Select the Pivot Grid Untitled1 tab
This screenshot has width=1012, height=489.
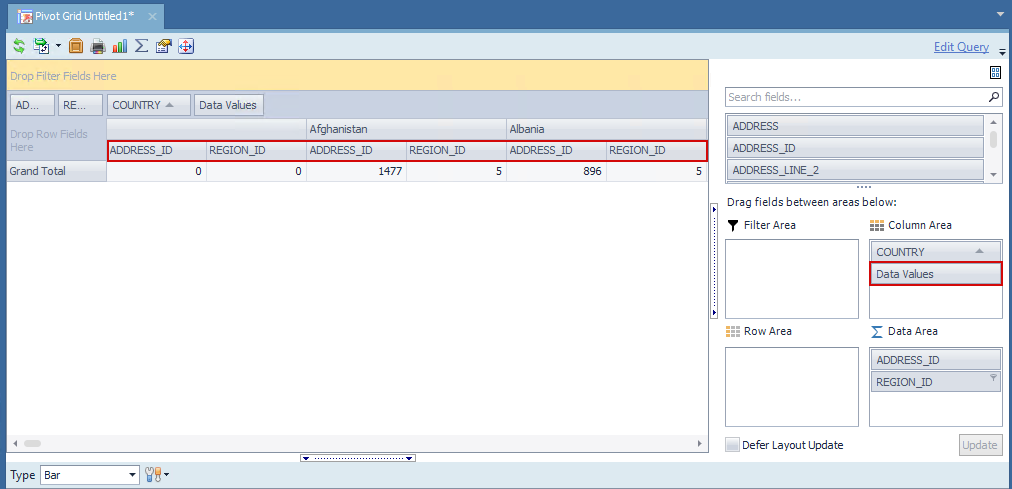tap(85, 15)
